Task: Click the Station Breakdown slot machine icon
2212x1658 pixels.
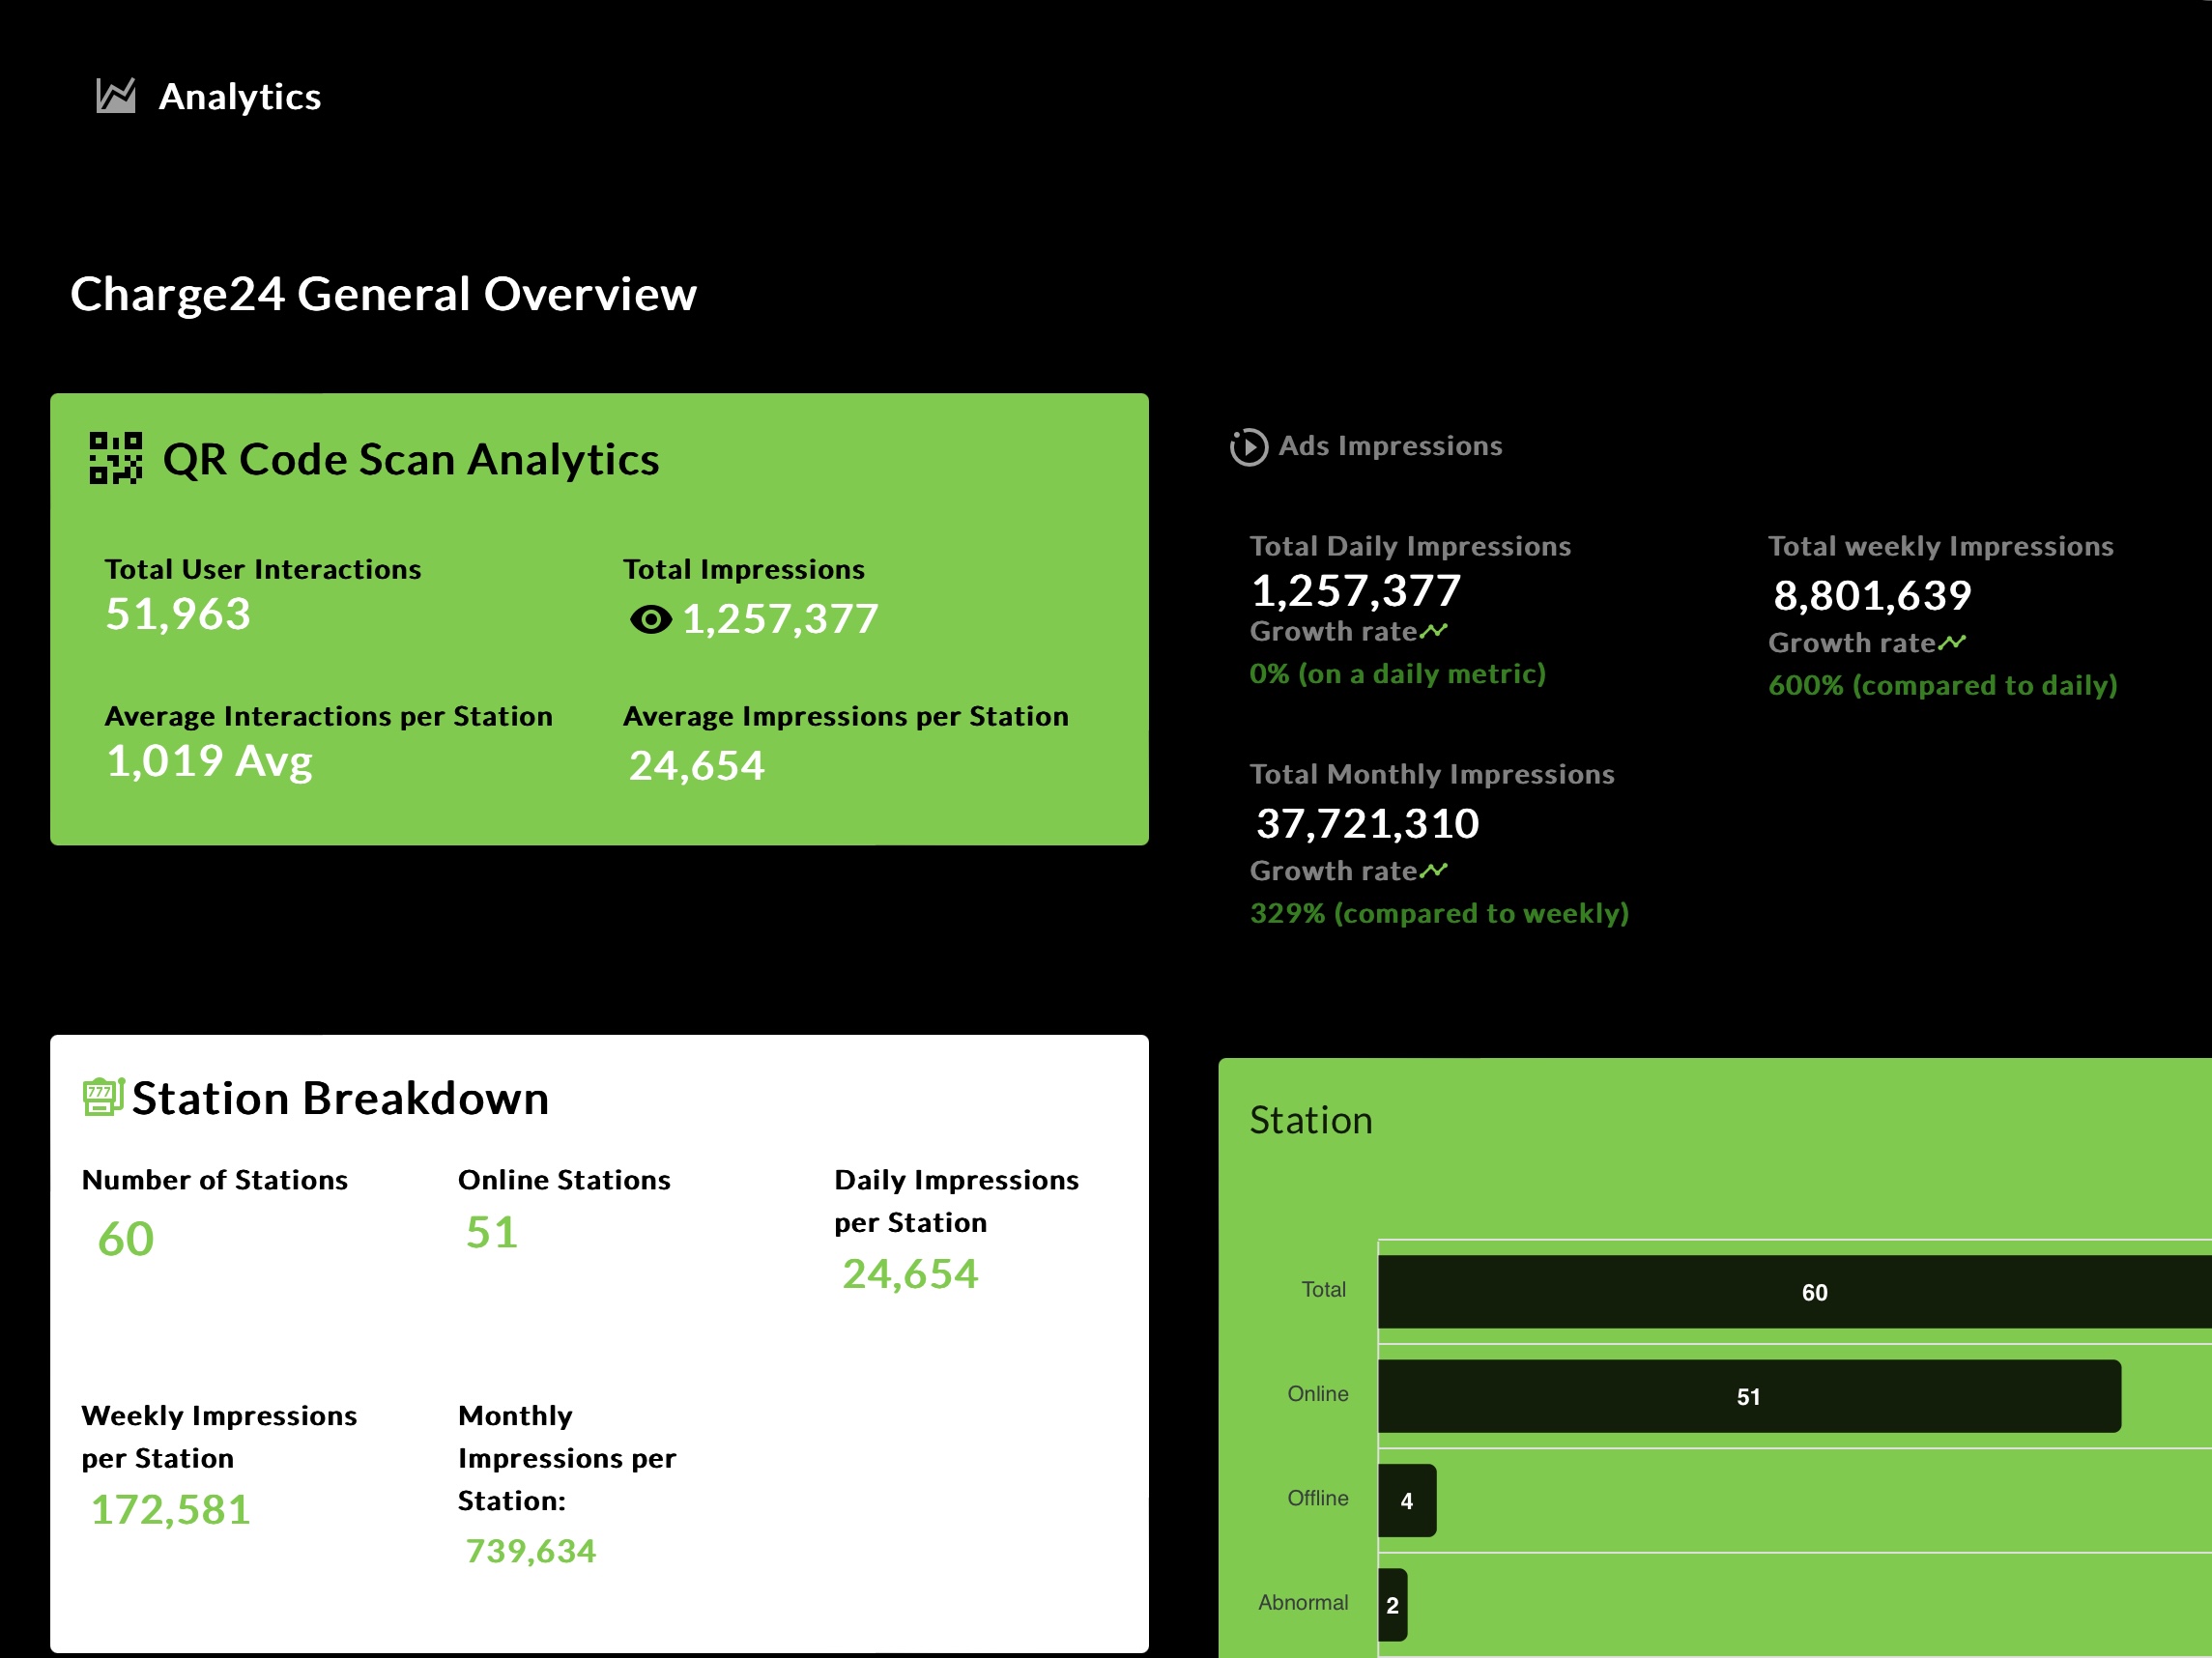Action: tap(103, 1097)
